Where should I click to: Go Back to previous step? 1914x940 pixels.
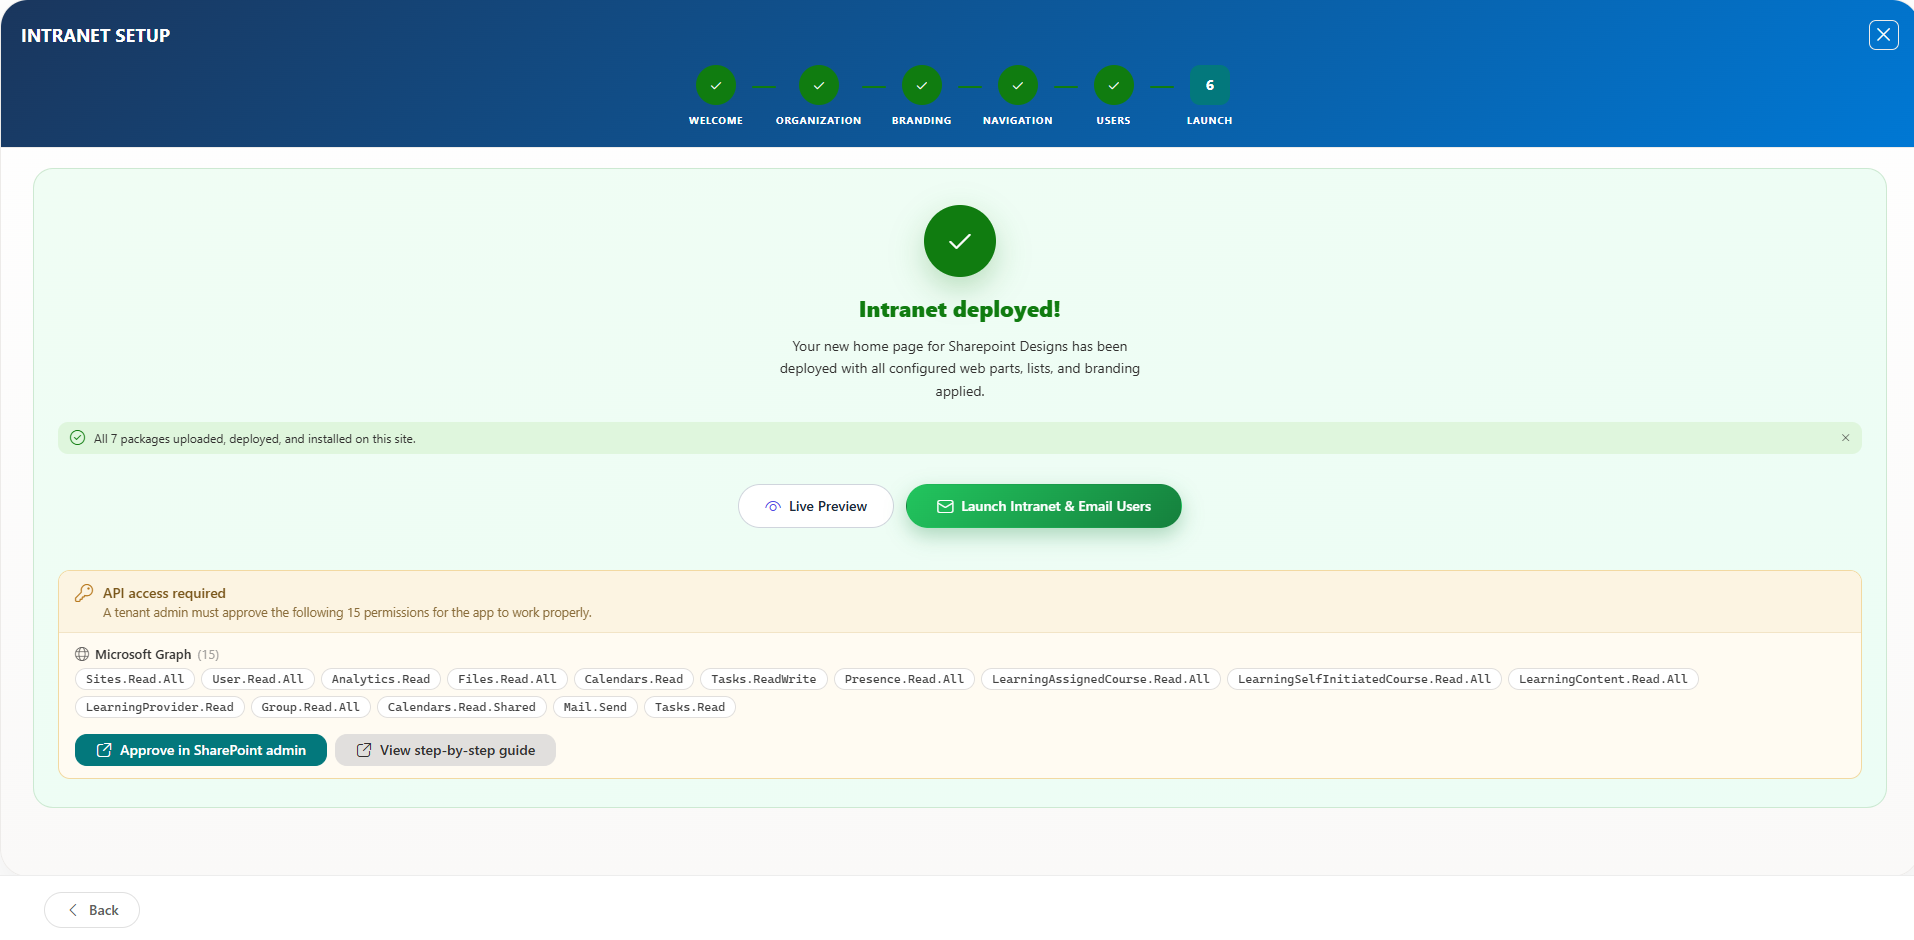point(92,910)
